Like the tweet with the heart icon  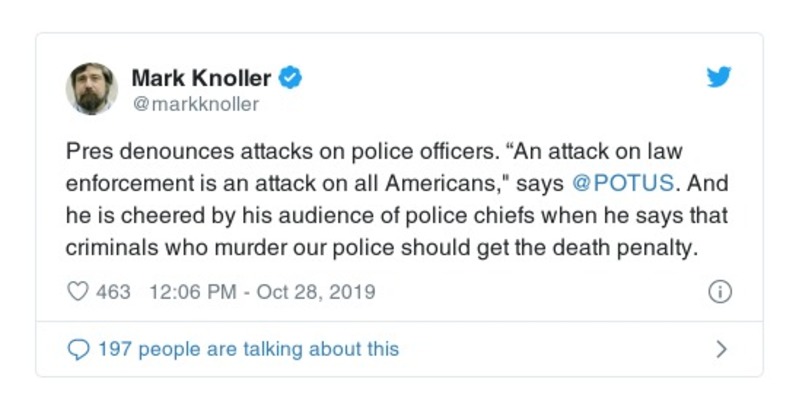pos(77,293)
